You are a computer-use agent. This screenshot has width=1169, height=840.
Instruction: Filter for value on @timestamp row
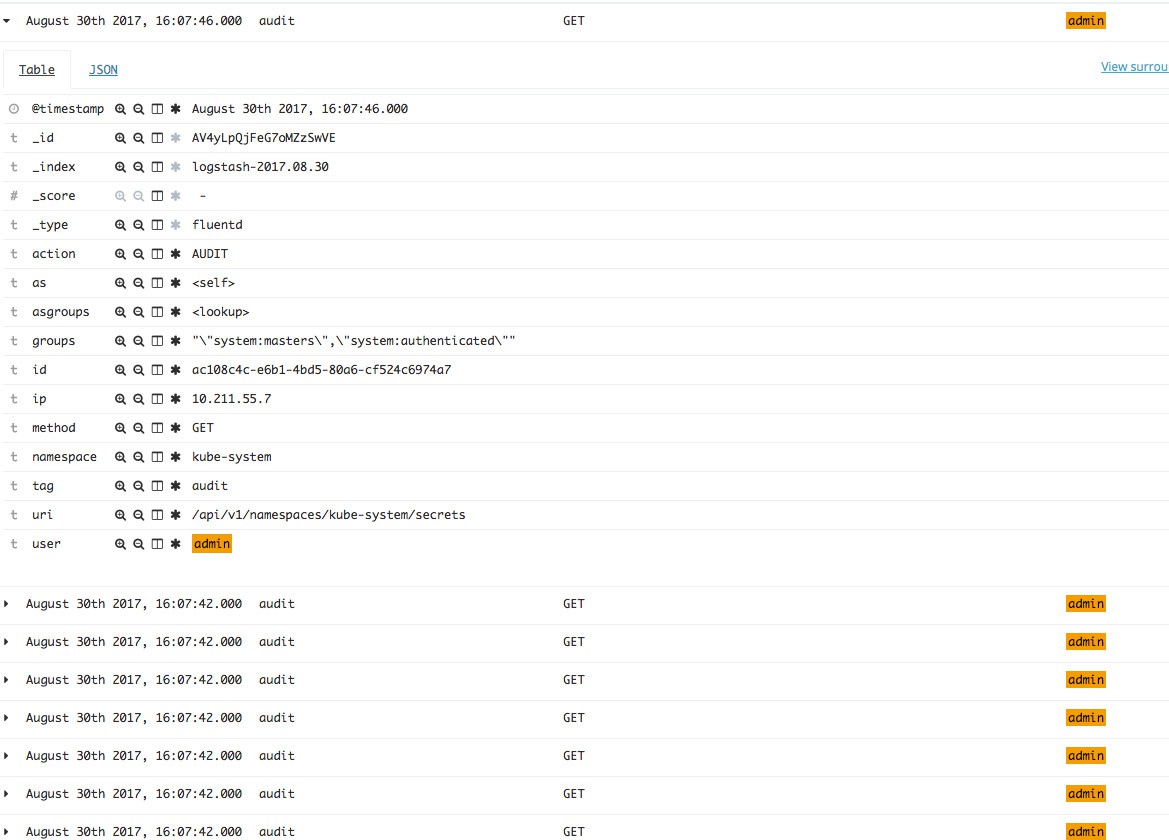point(120,109)
